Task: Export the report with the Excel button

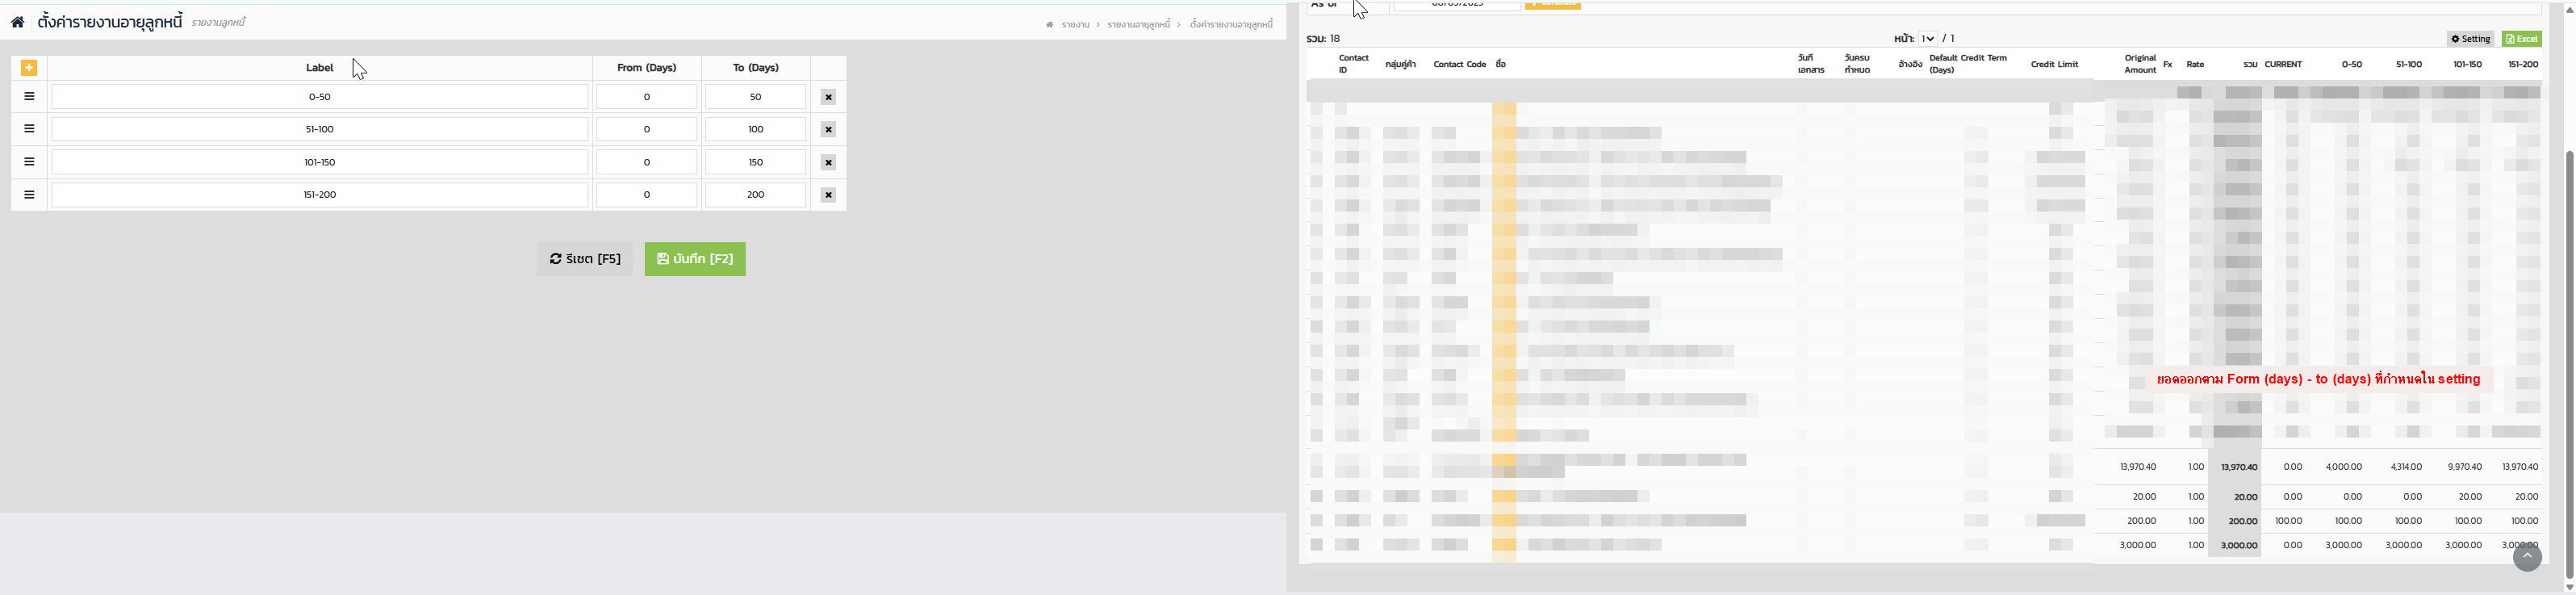Action: pos(2521,39)
